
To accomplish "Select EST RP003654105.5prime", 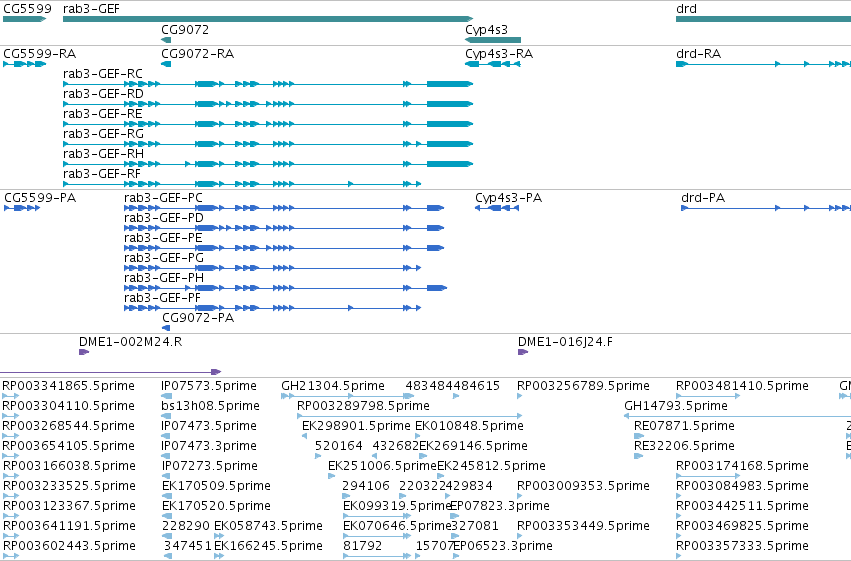I will 68,446.
